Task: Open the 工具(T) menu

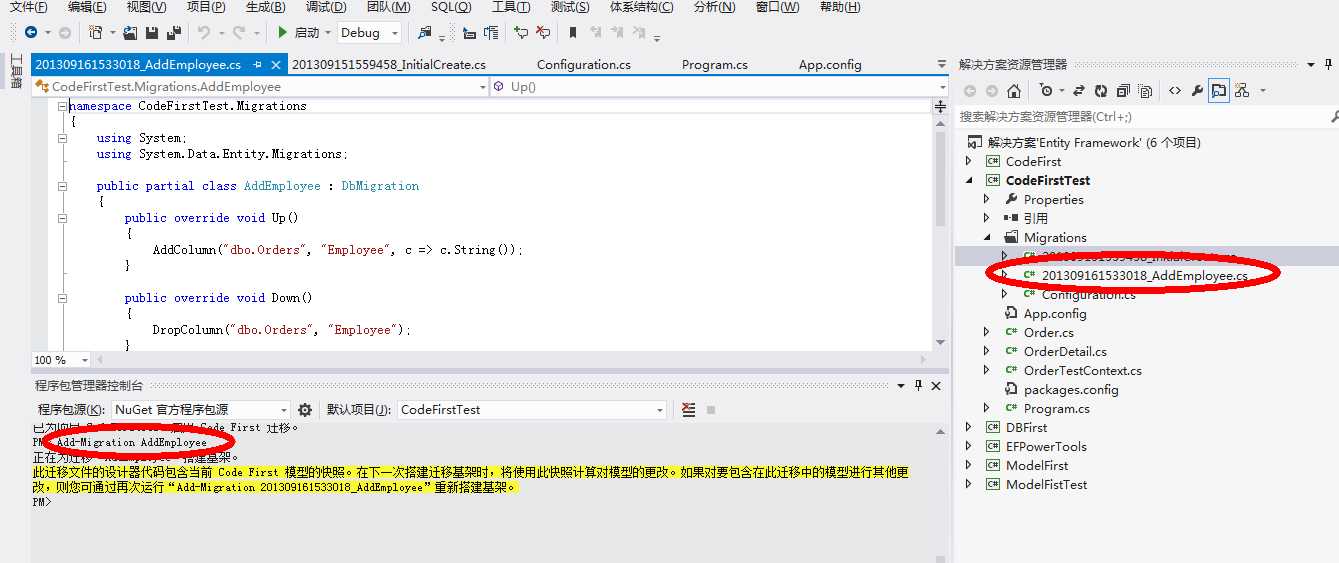Action: click(511, 7)
